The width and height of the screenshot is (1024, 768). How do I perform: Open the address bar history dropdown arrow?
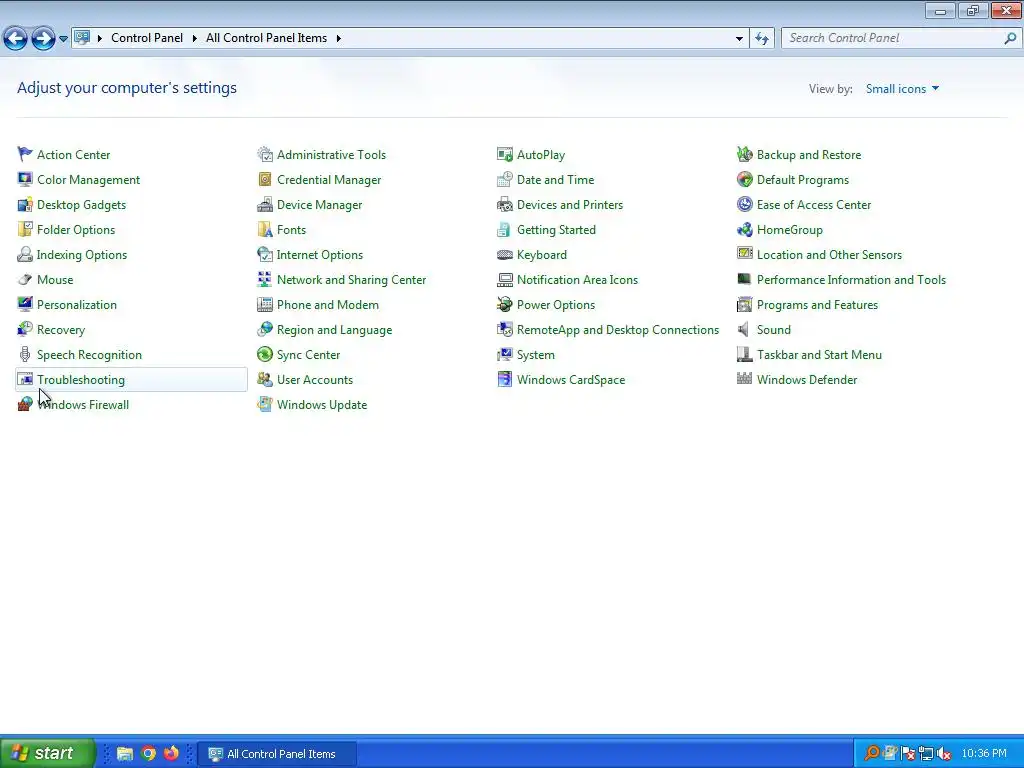pyautogui.click(x=739, y=39)
